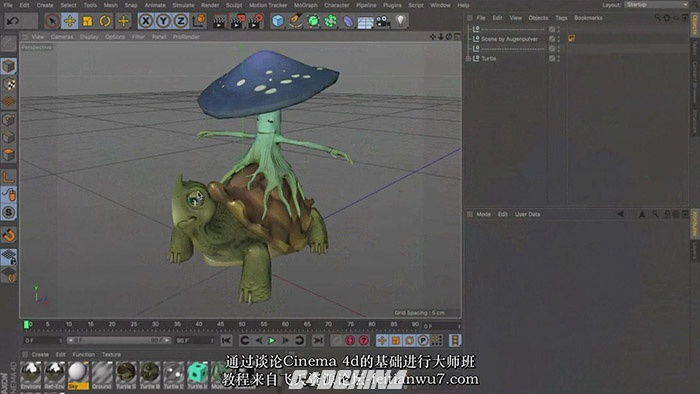Viewport: 700px width, 394px height.
Task: Open the MoGraph menu
Action: [305, 5]
